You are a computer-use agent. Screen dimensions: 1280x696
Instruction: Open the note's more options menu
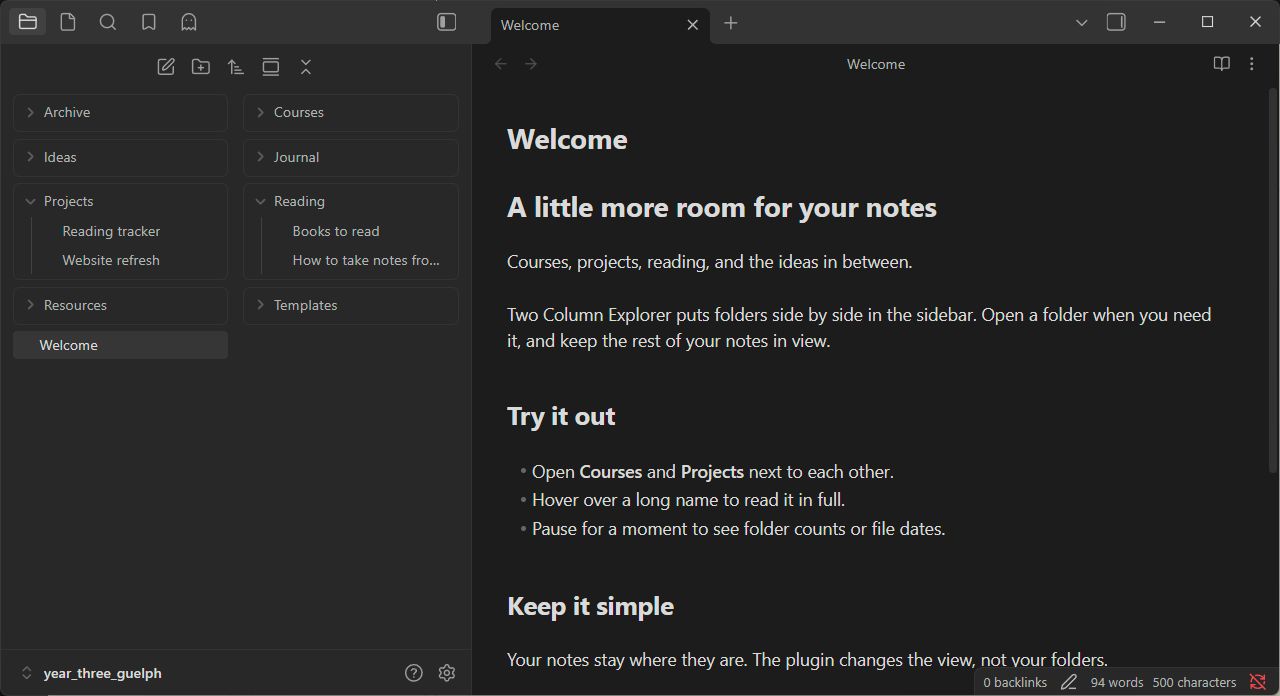(1251, 64)
